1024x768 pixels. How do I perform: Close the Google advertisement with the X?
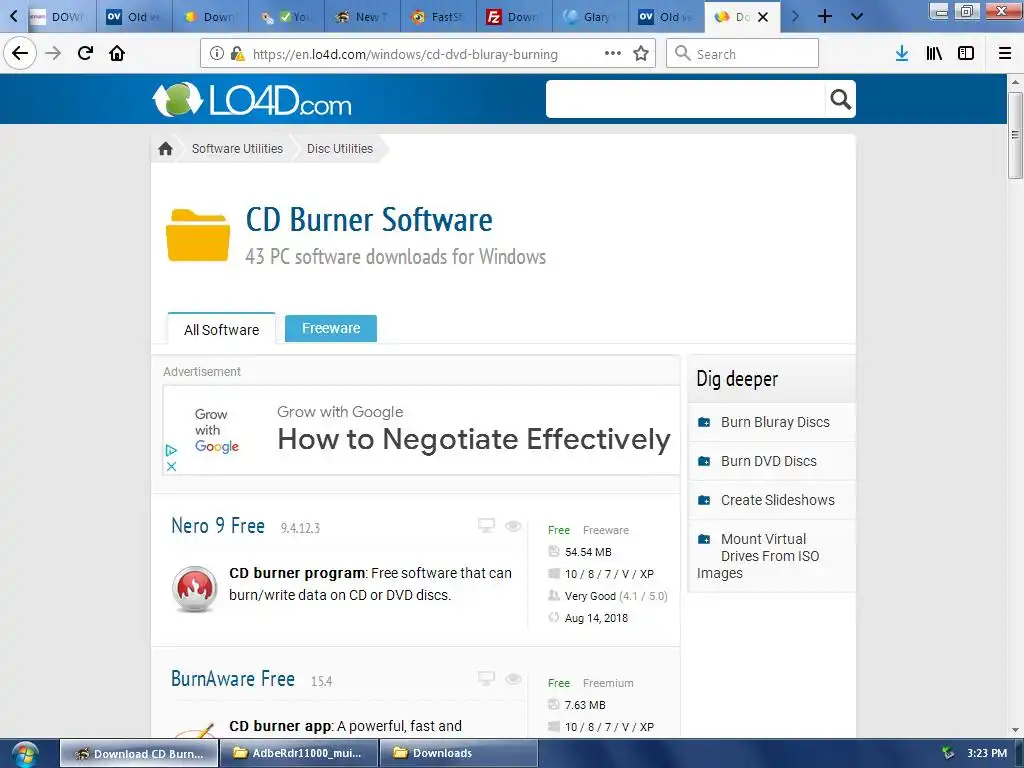coord(171,466)
